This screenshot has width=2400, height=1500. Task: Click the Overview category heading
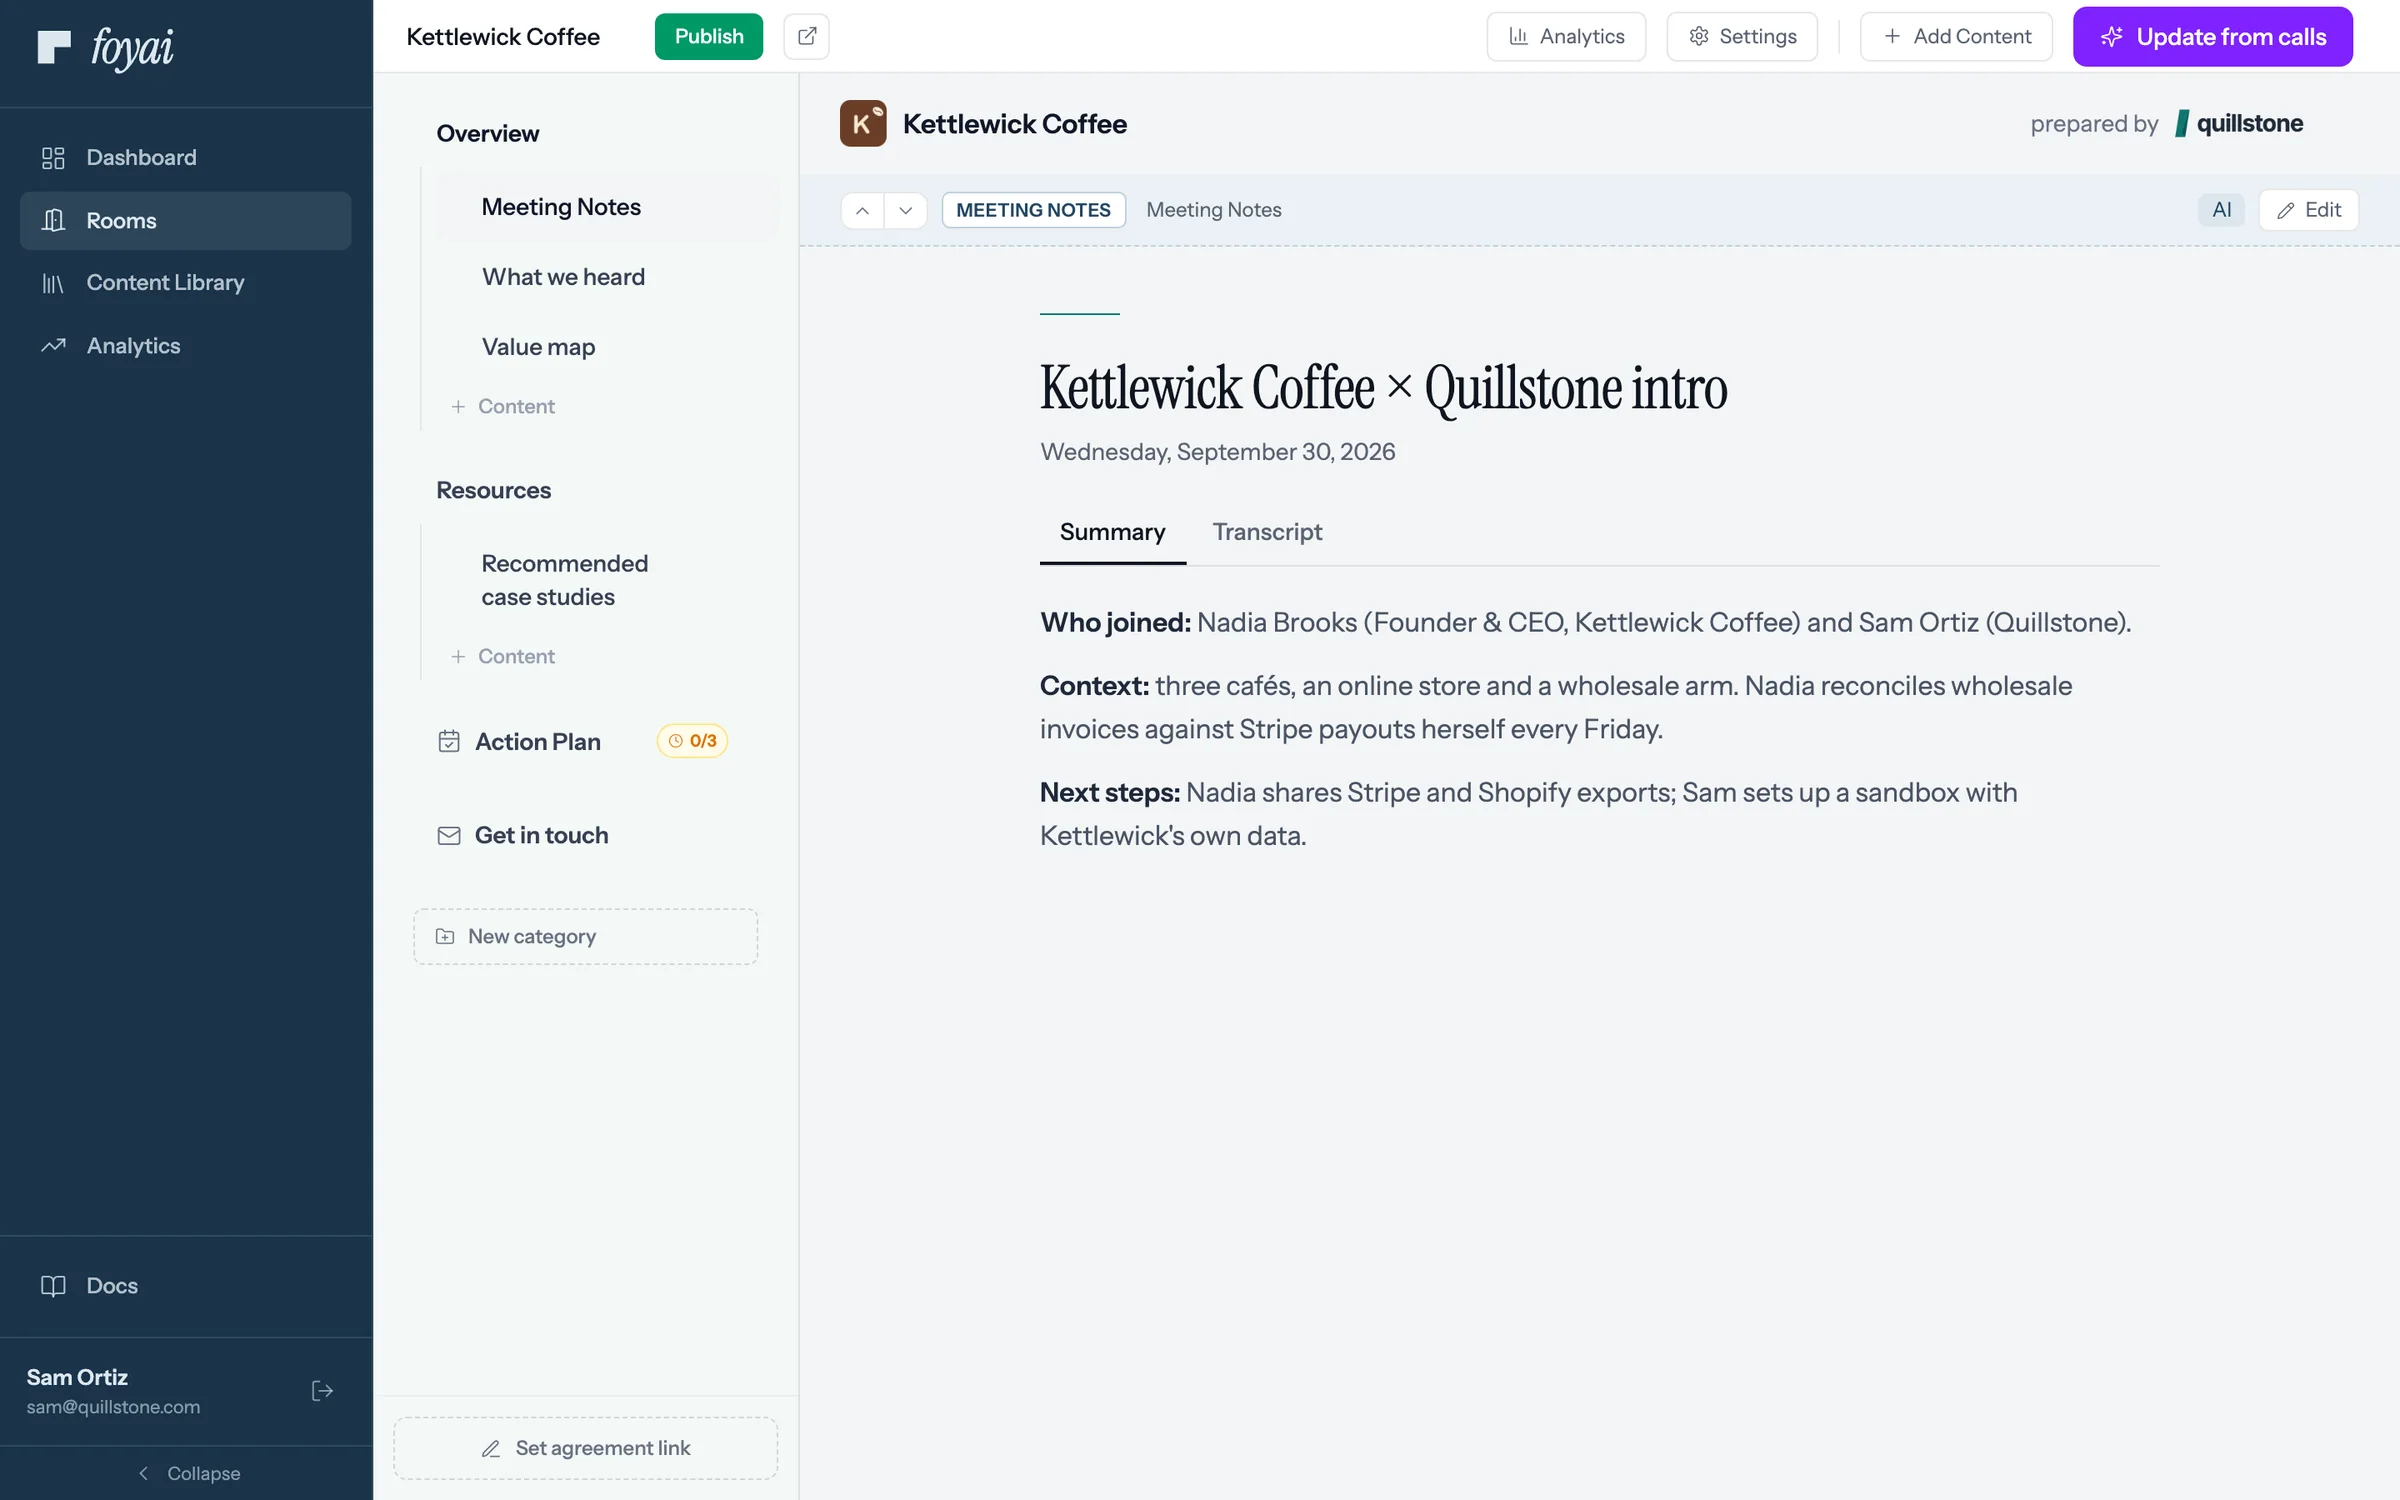(487, 134)
